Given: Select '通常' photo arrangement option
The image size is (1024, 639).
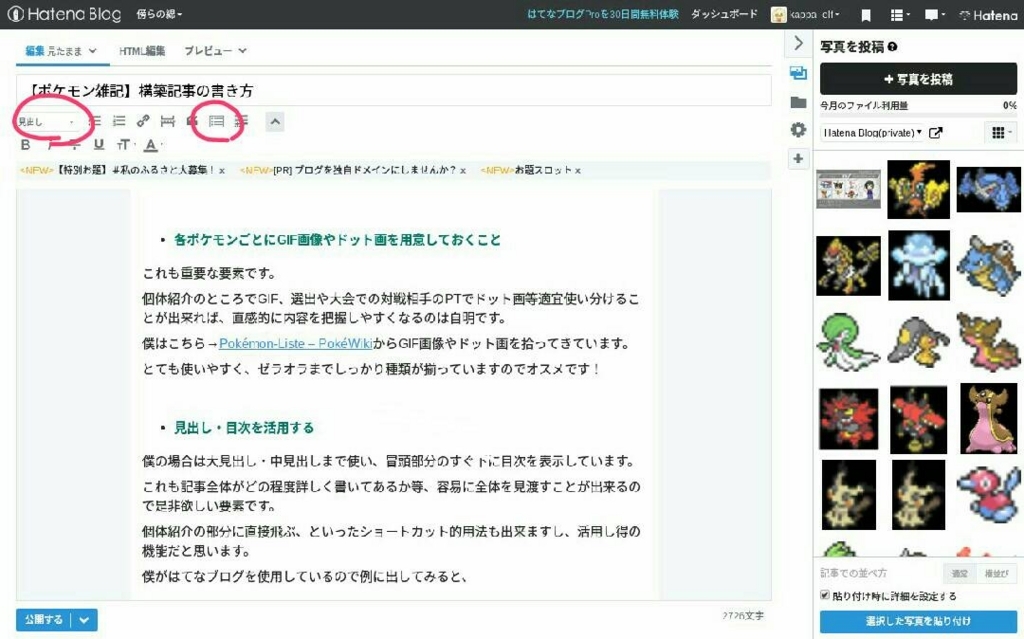Looking at the screenshot, I should point(960,573).
